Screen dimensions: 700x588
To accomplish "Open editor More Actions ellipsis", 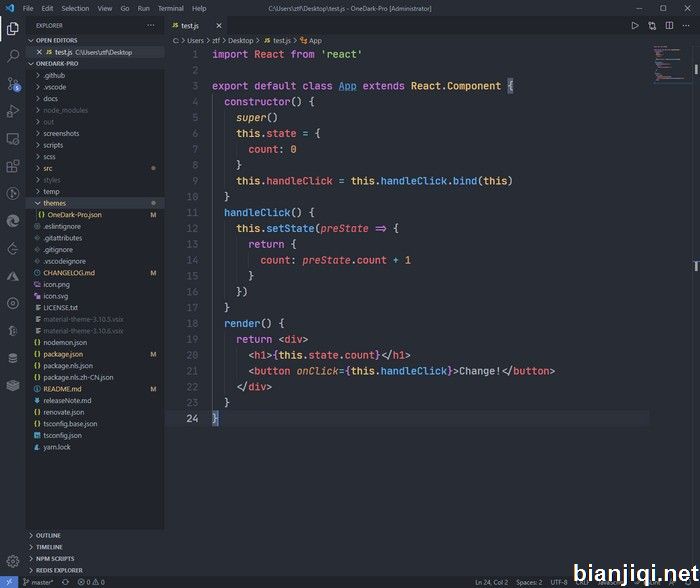I will (x=686, y=26).
